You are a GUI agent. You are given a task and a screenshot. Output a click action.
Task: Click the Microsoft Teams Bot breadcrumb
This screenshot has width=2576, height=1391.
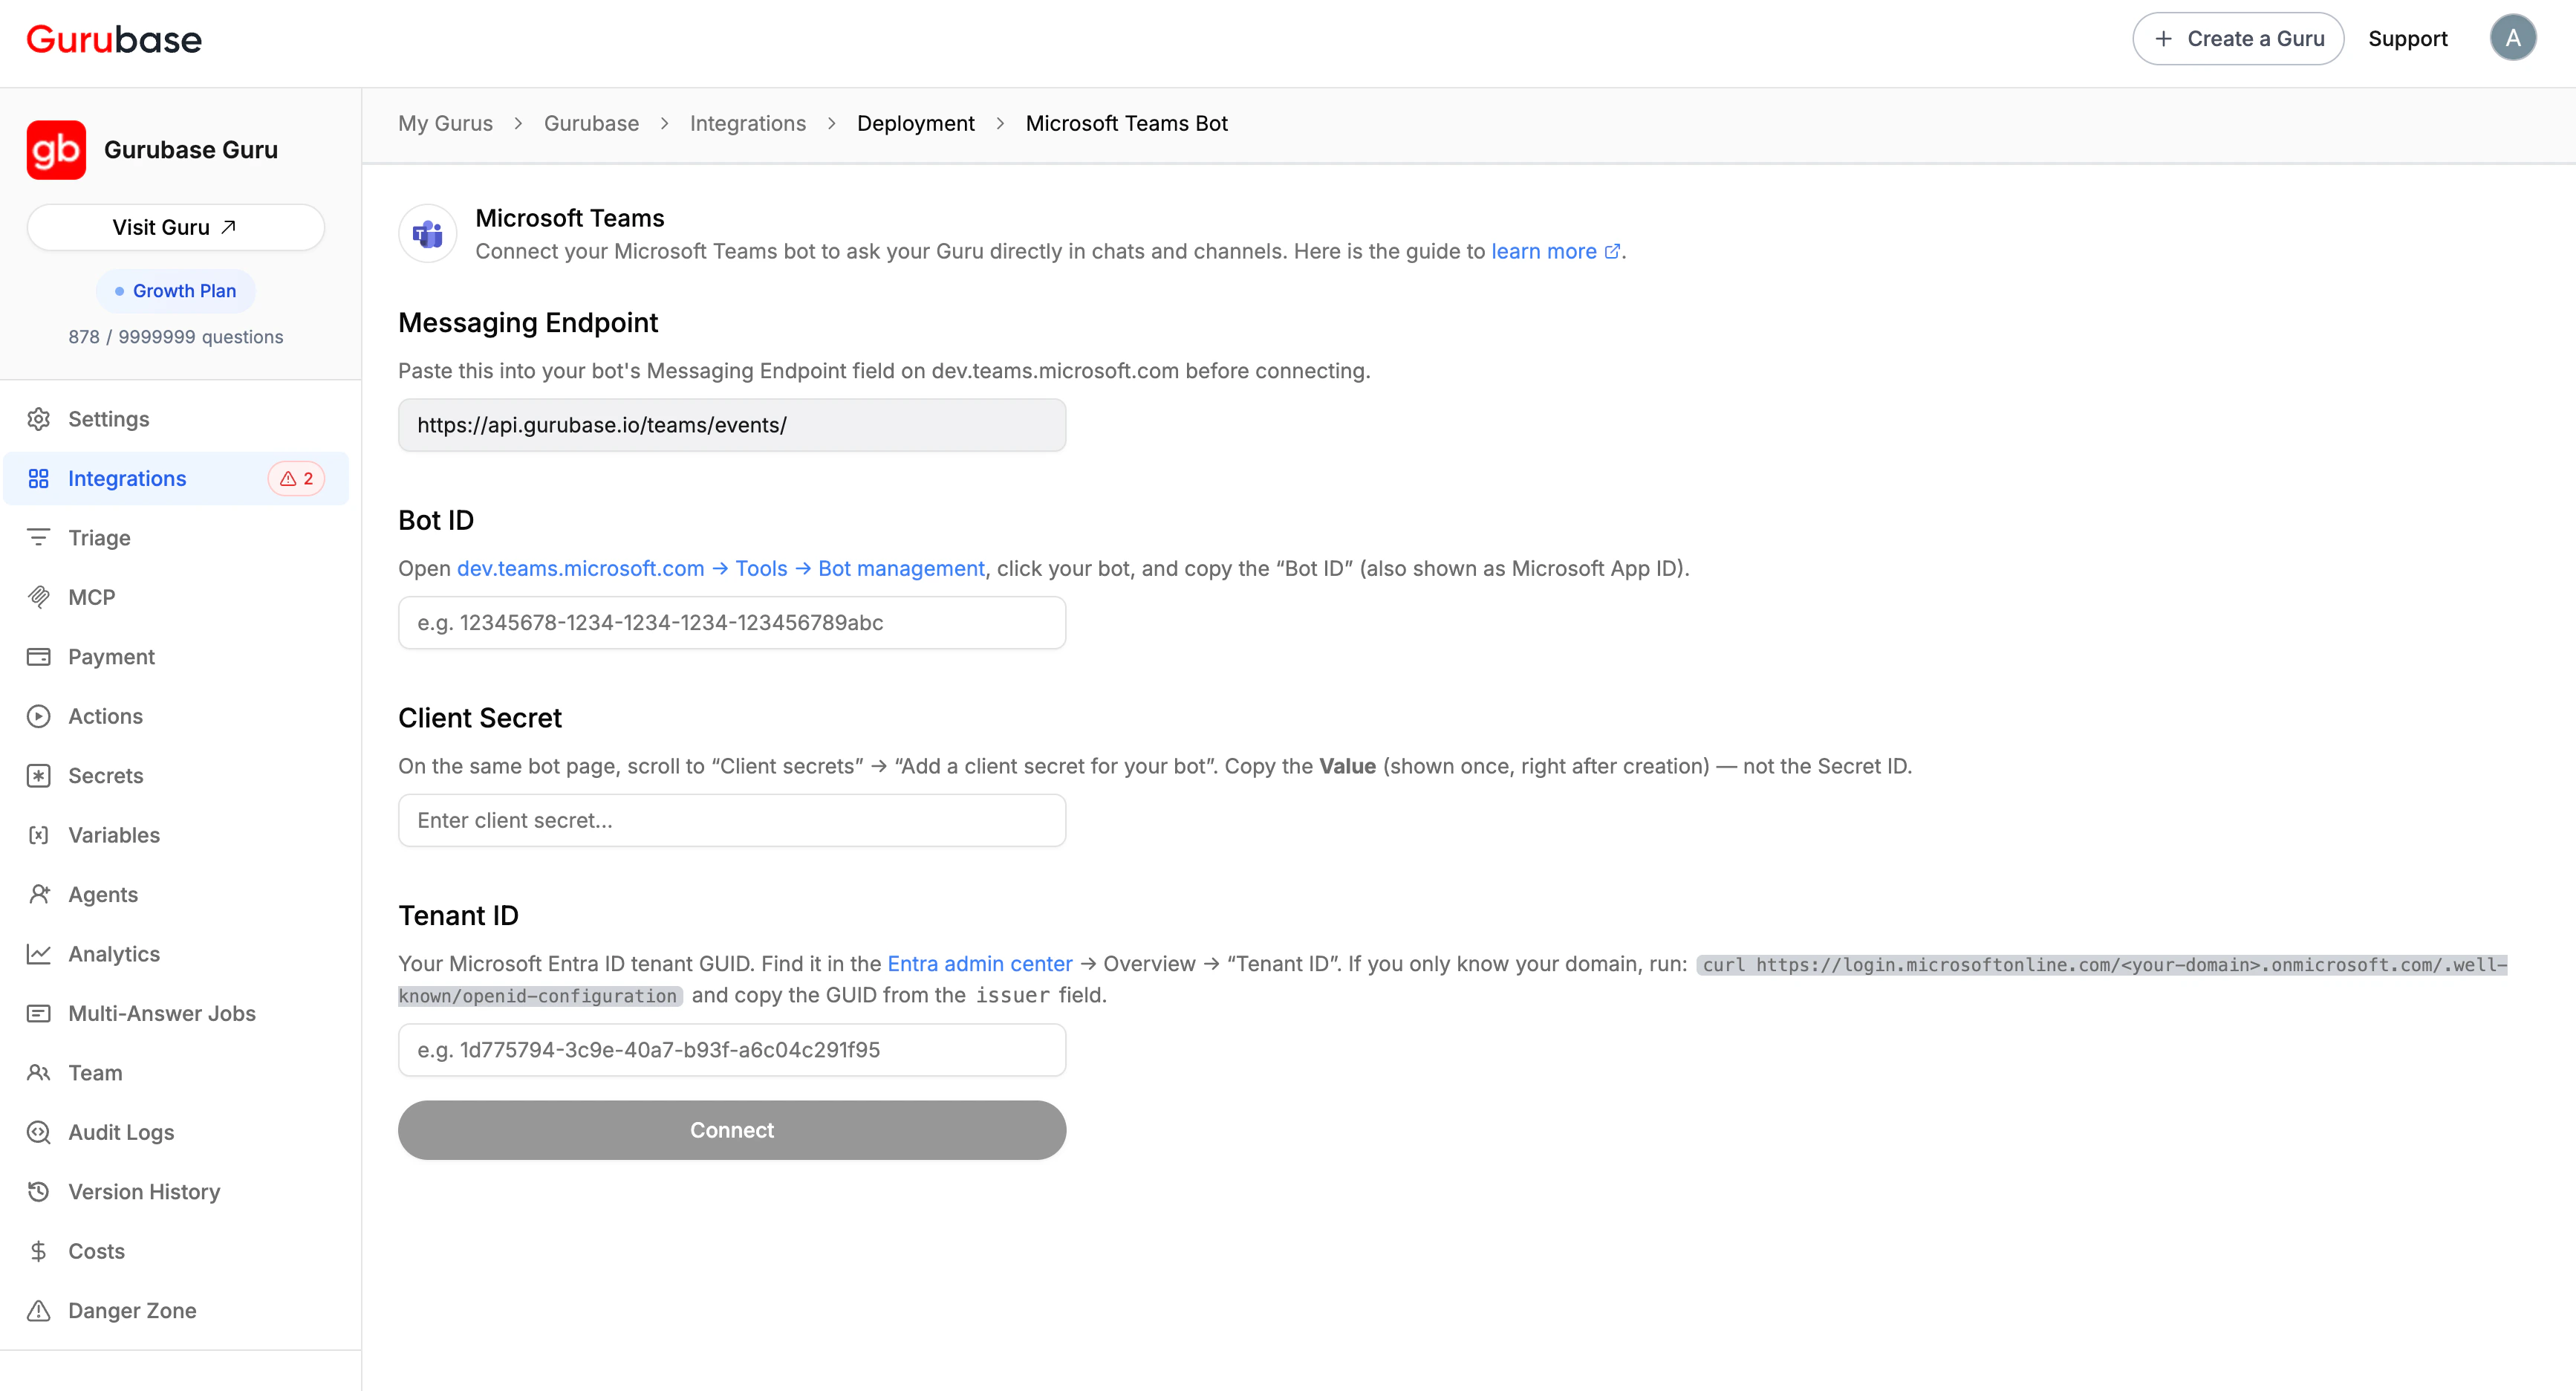[x=1126, y=123]
